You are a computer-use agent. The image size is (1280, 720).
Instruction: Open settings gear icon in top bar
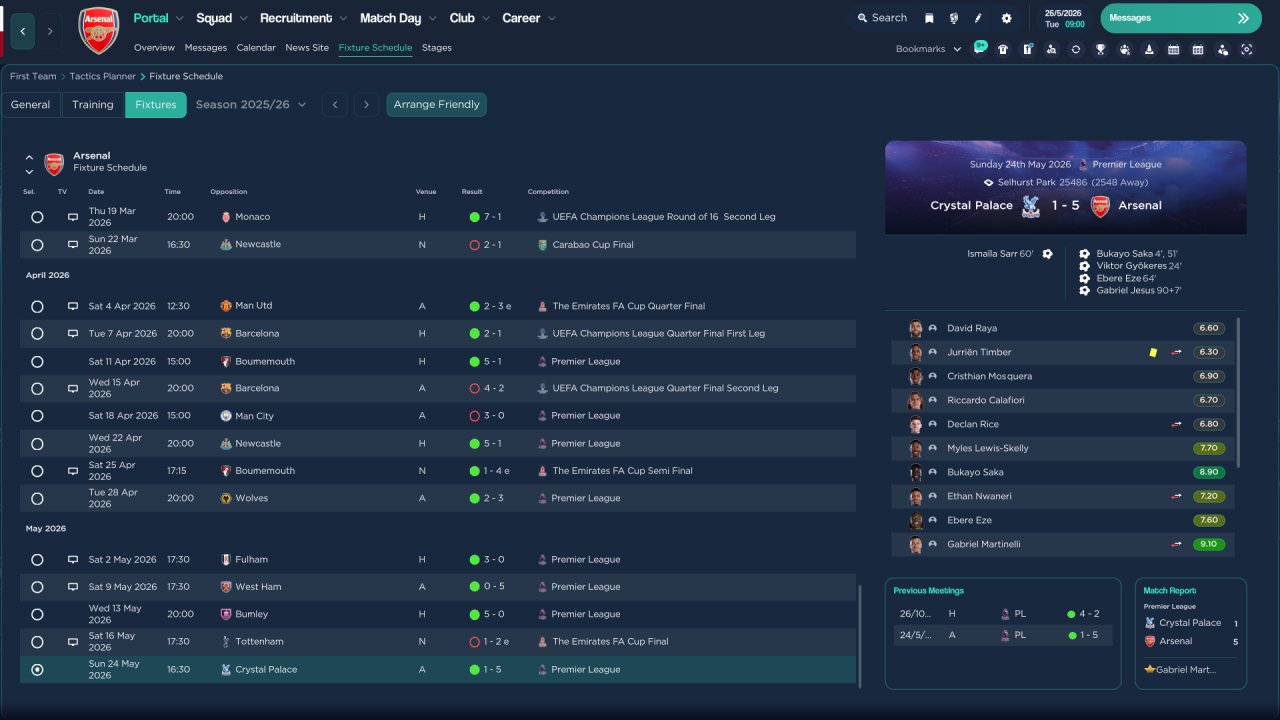[x=1006, y=18]
